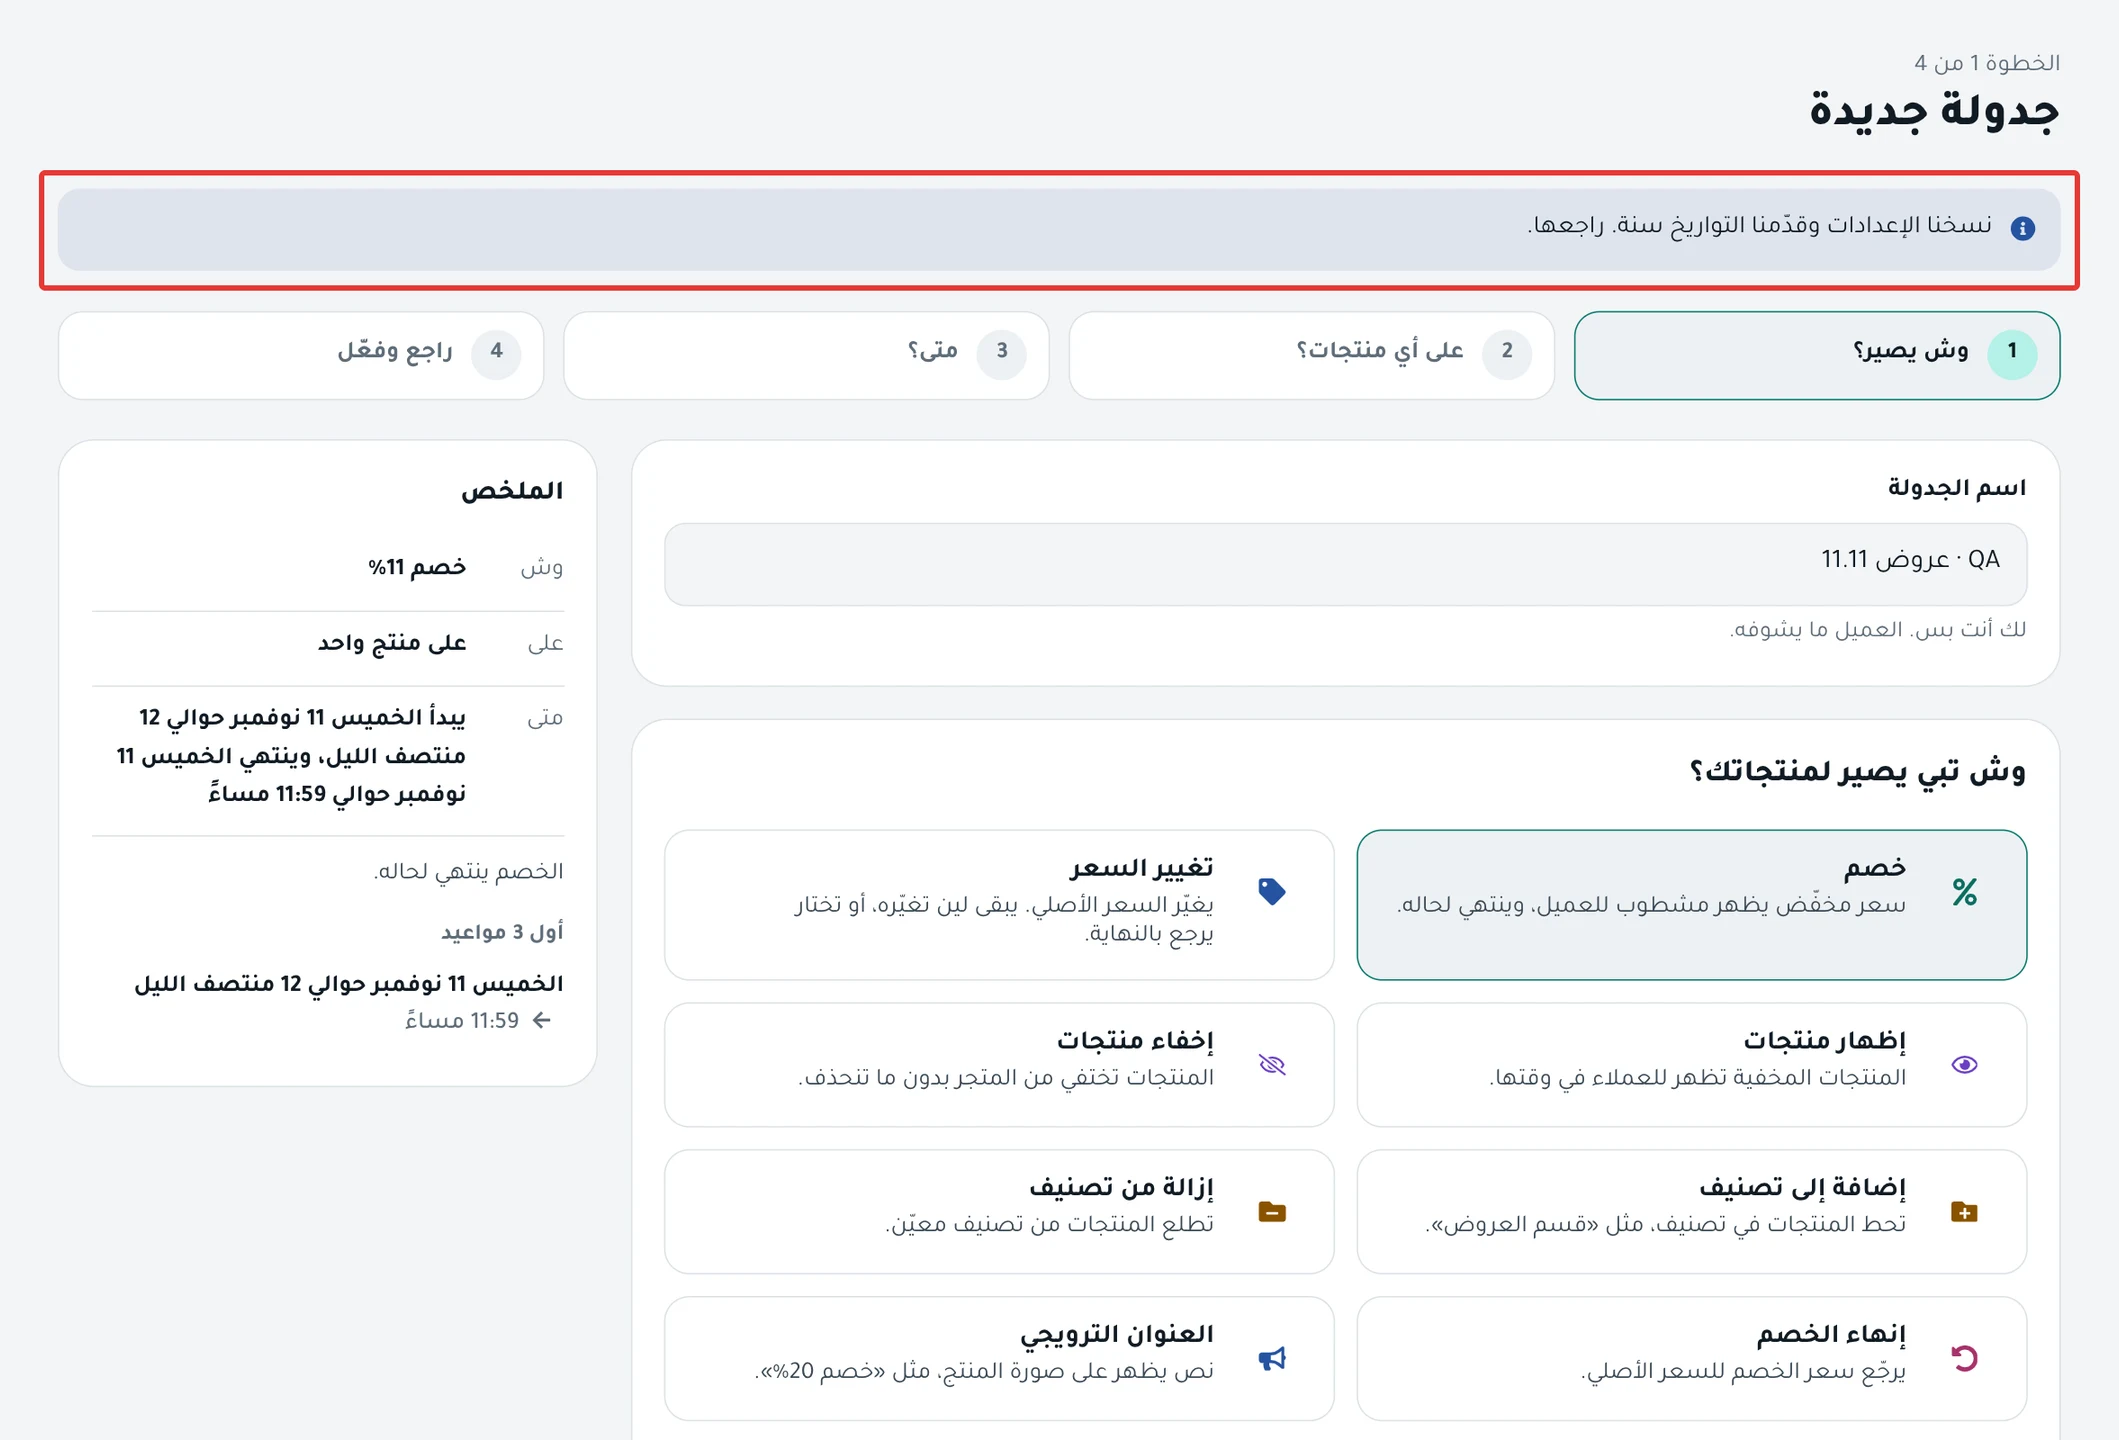
Task: Choose the تغيير السعر option card
Action: tap(999, 904)
